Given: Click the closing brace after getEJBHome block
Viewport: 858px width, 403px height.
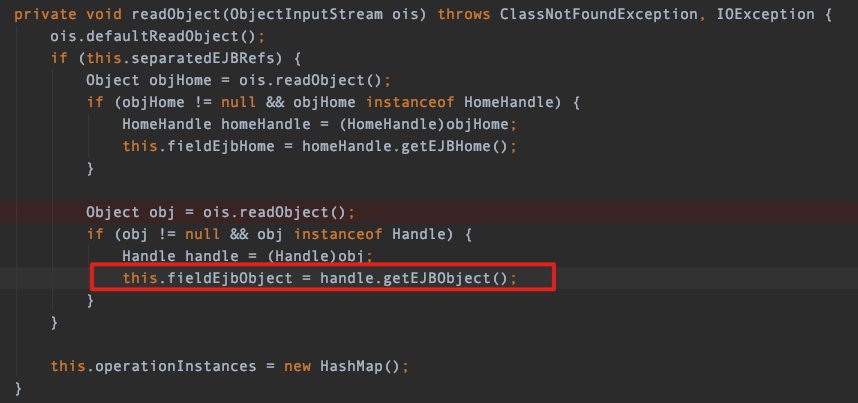Looking at the screenshot, I should [90, 168].
